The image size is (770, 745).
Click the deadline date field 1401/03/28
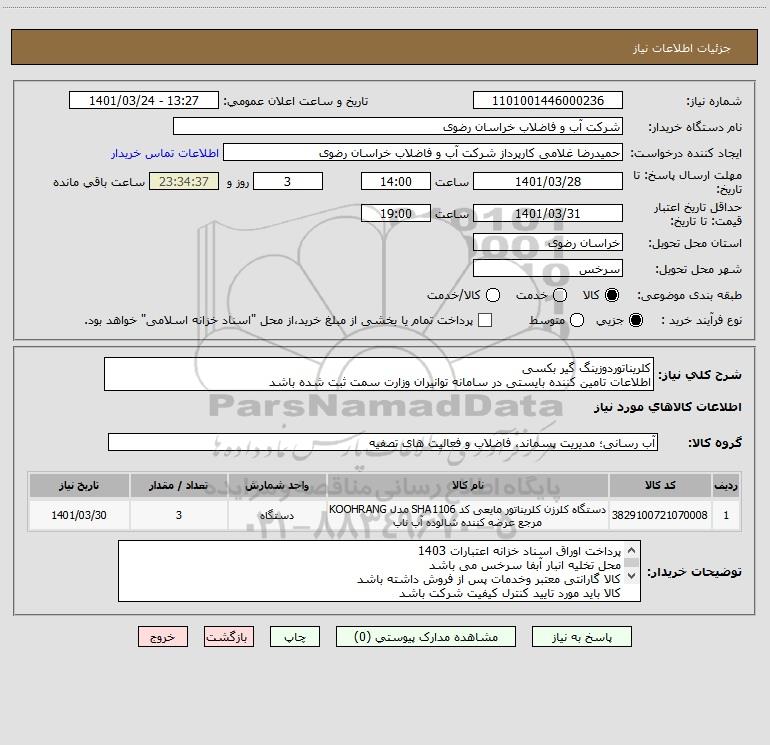coord(548,181)
